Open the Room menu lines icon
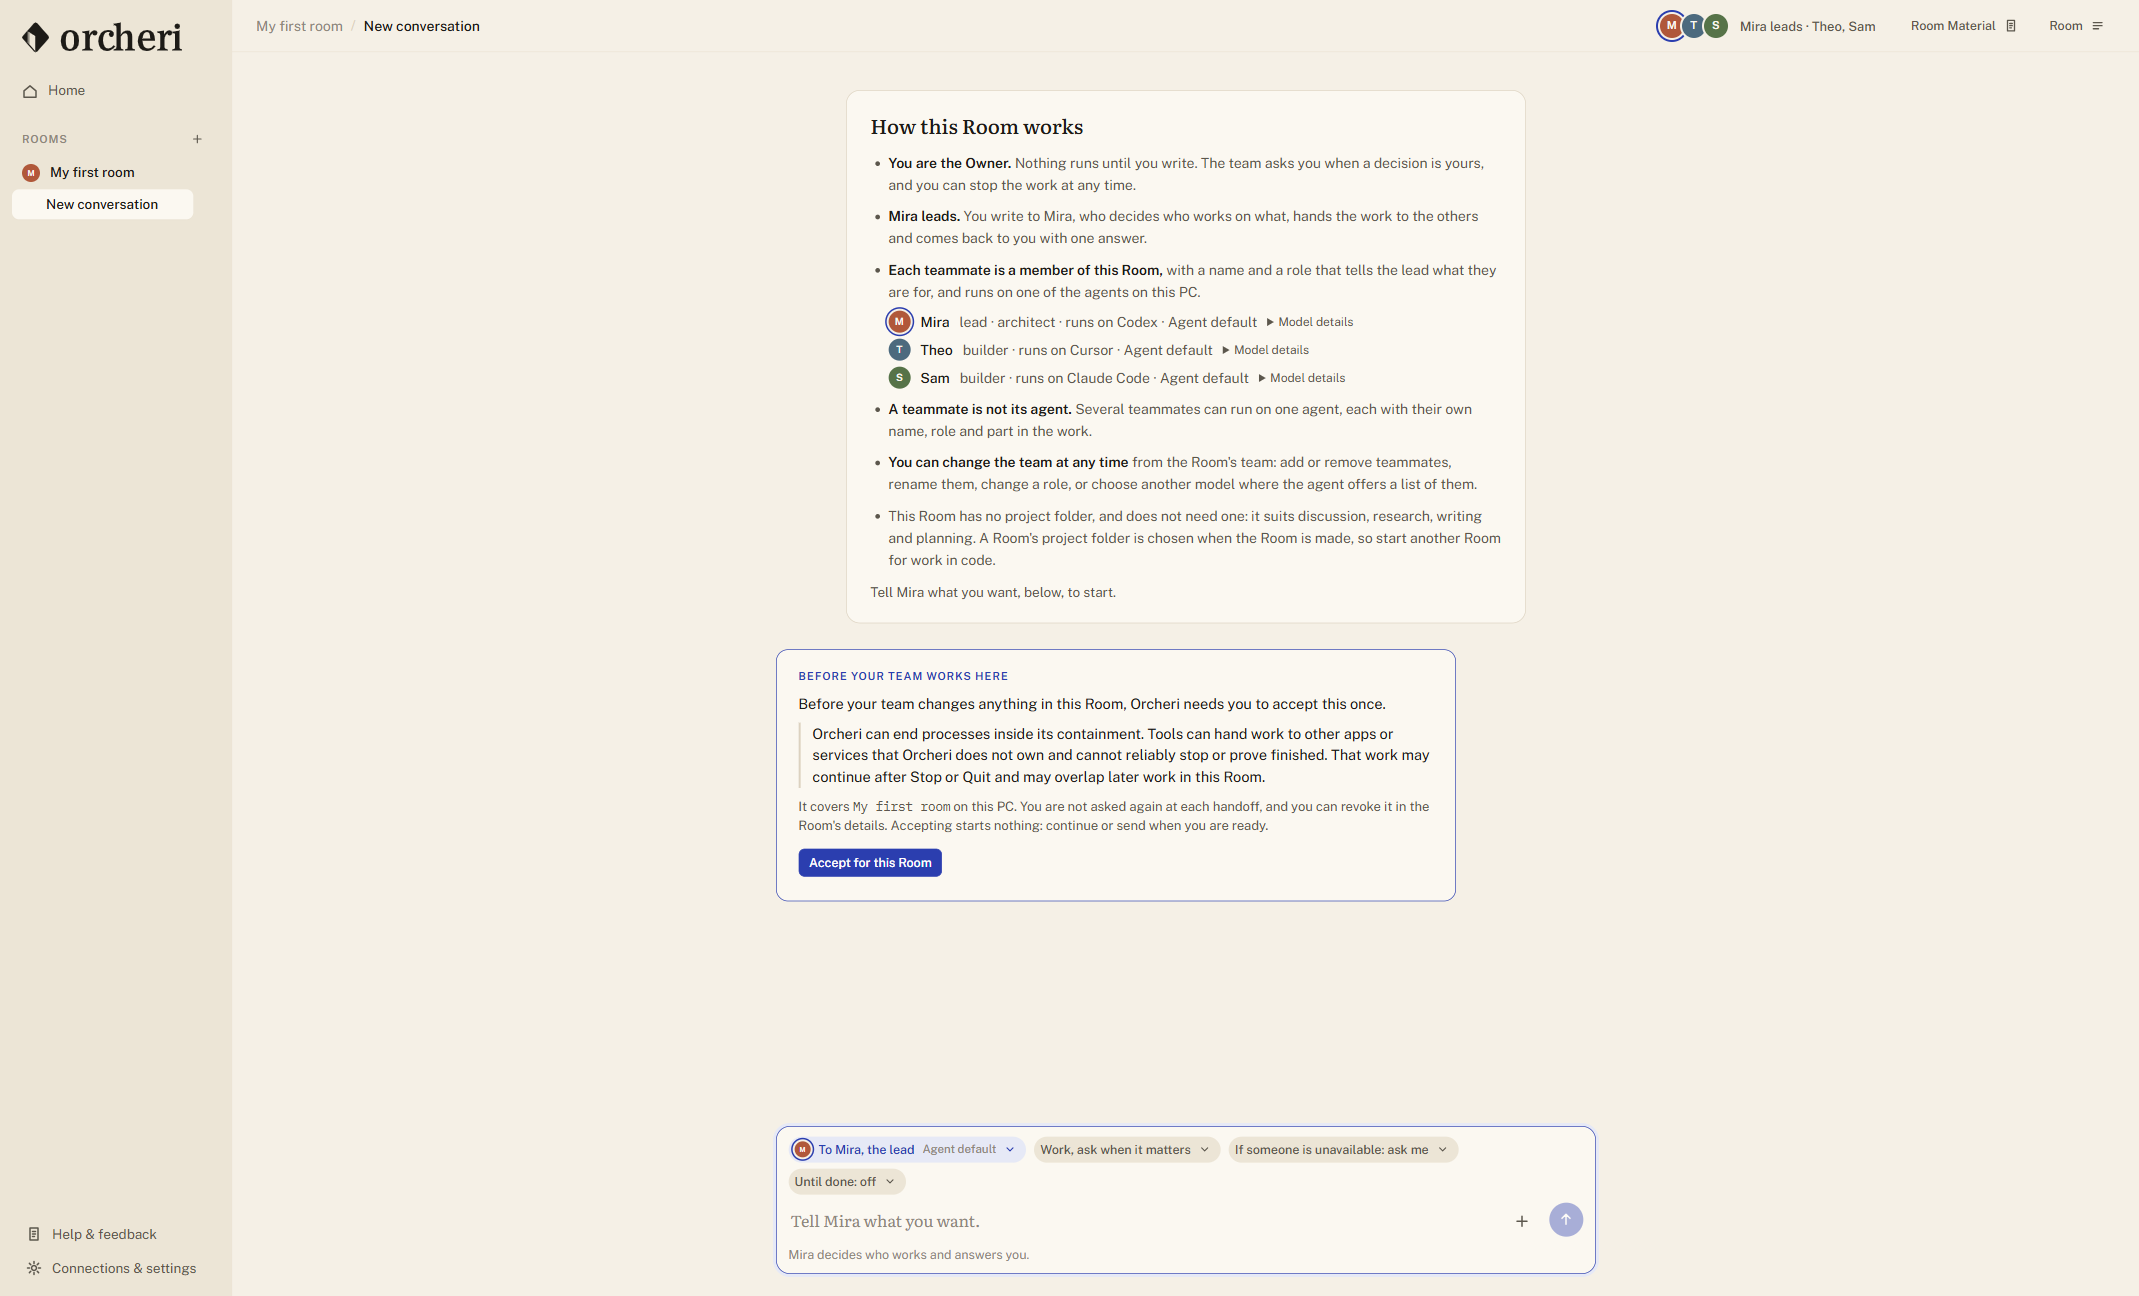Image resolution: width=2139 pixels, height=1296 pixels. [x=2097, y=26]
